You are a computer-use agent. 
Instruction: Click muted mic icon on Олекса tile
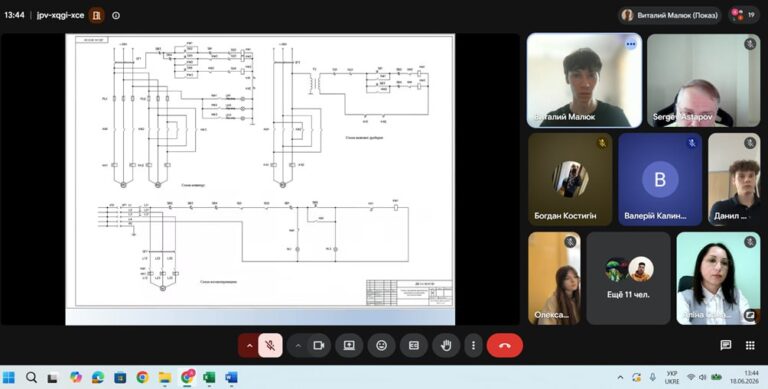570,242
